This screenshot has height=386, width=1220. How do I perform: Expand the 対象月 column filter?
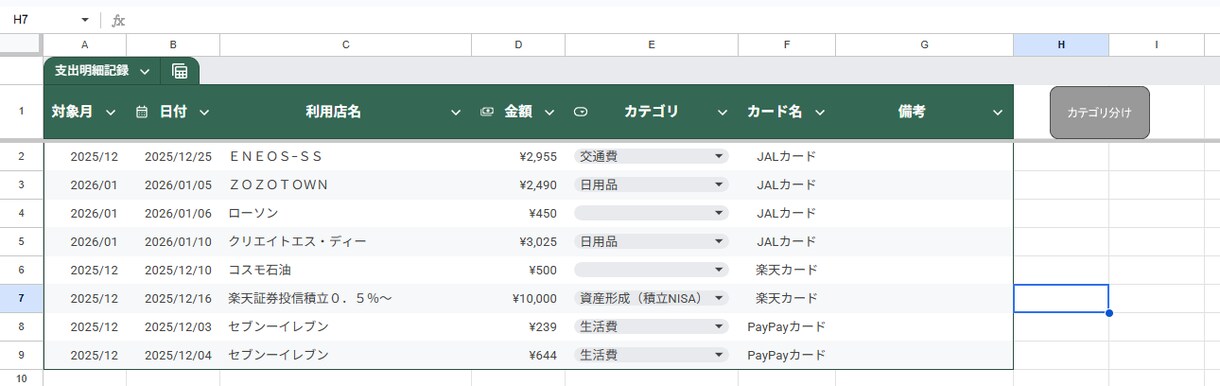click(x=110, y=112)
